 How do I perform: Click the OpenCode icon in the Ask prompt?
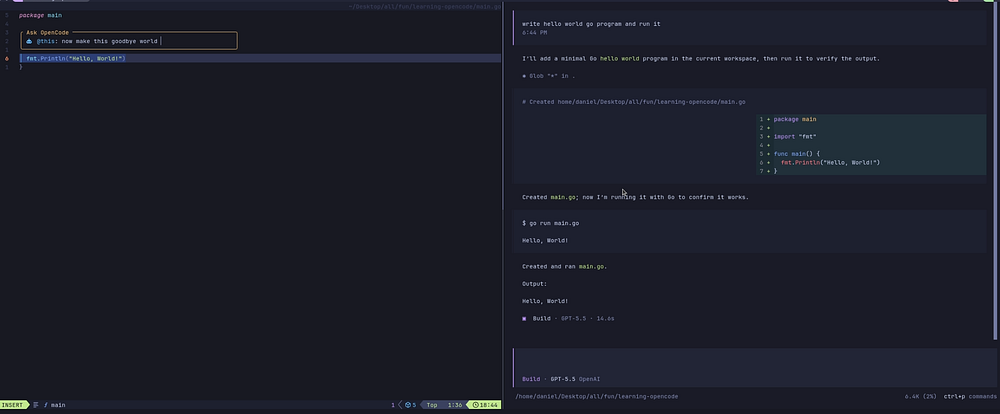click(29, 41)
